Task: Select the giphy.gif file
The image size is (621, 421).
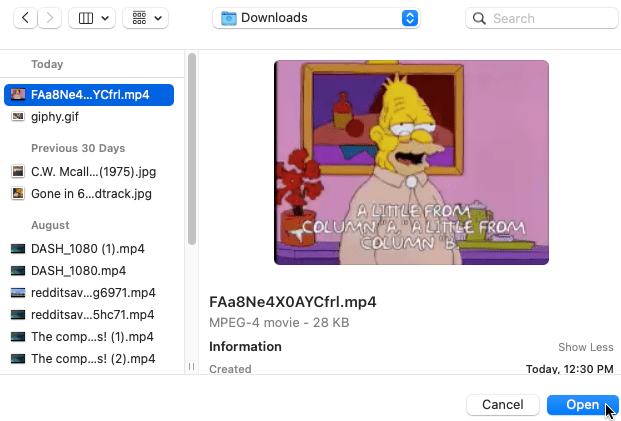Action: tap(89, 117)
